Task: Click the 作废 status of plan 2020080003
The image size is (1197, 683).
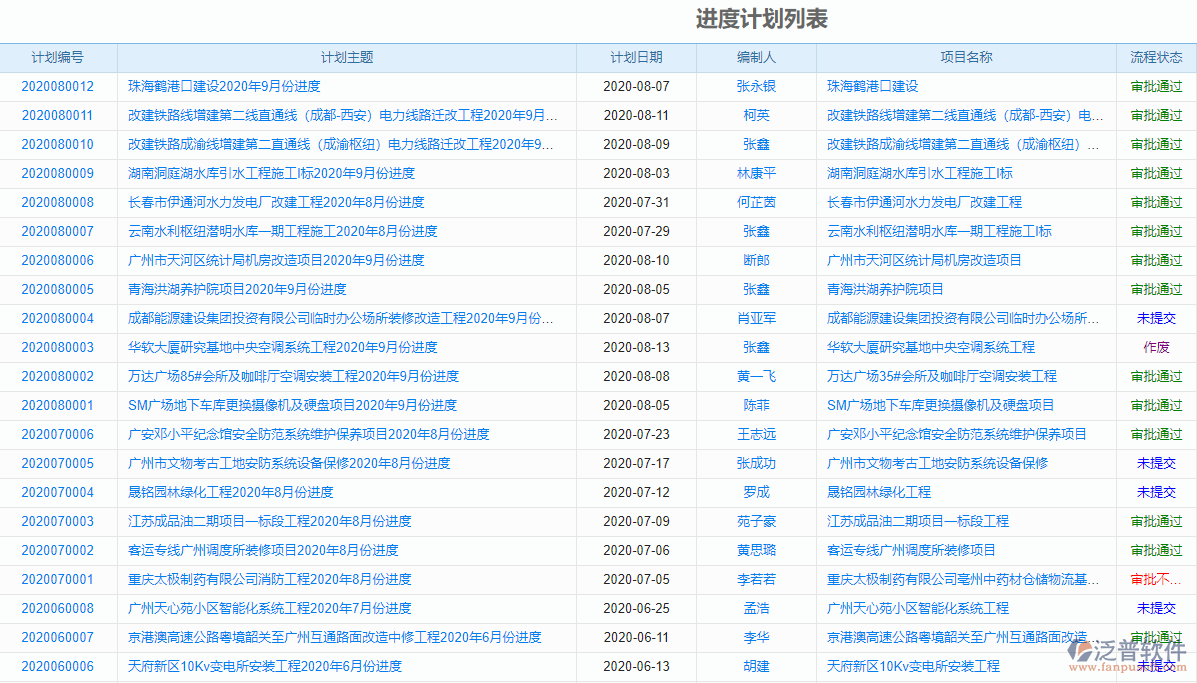Action: [1155, 347]
